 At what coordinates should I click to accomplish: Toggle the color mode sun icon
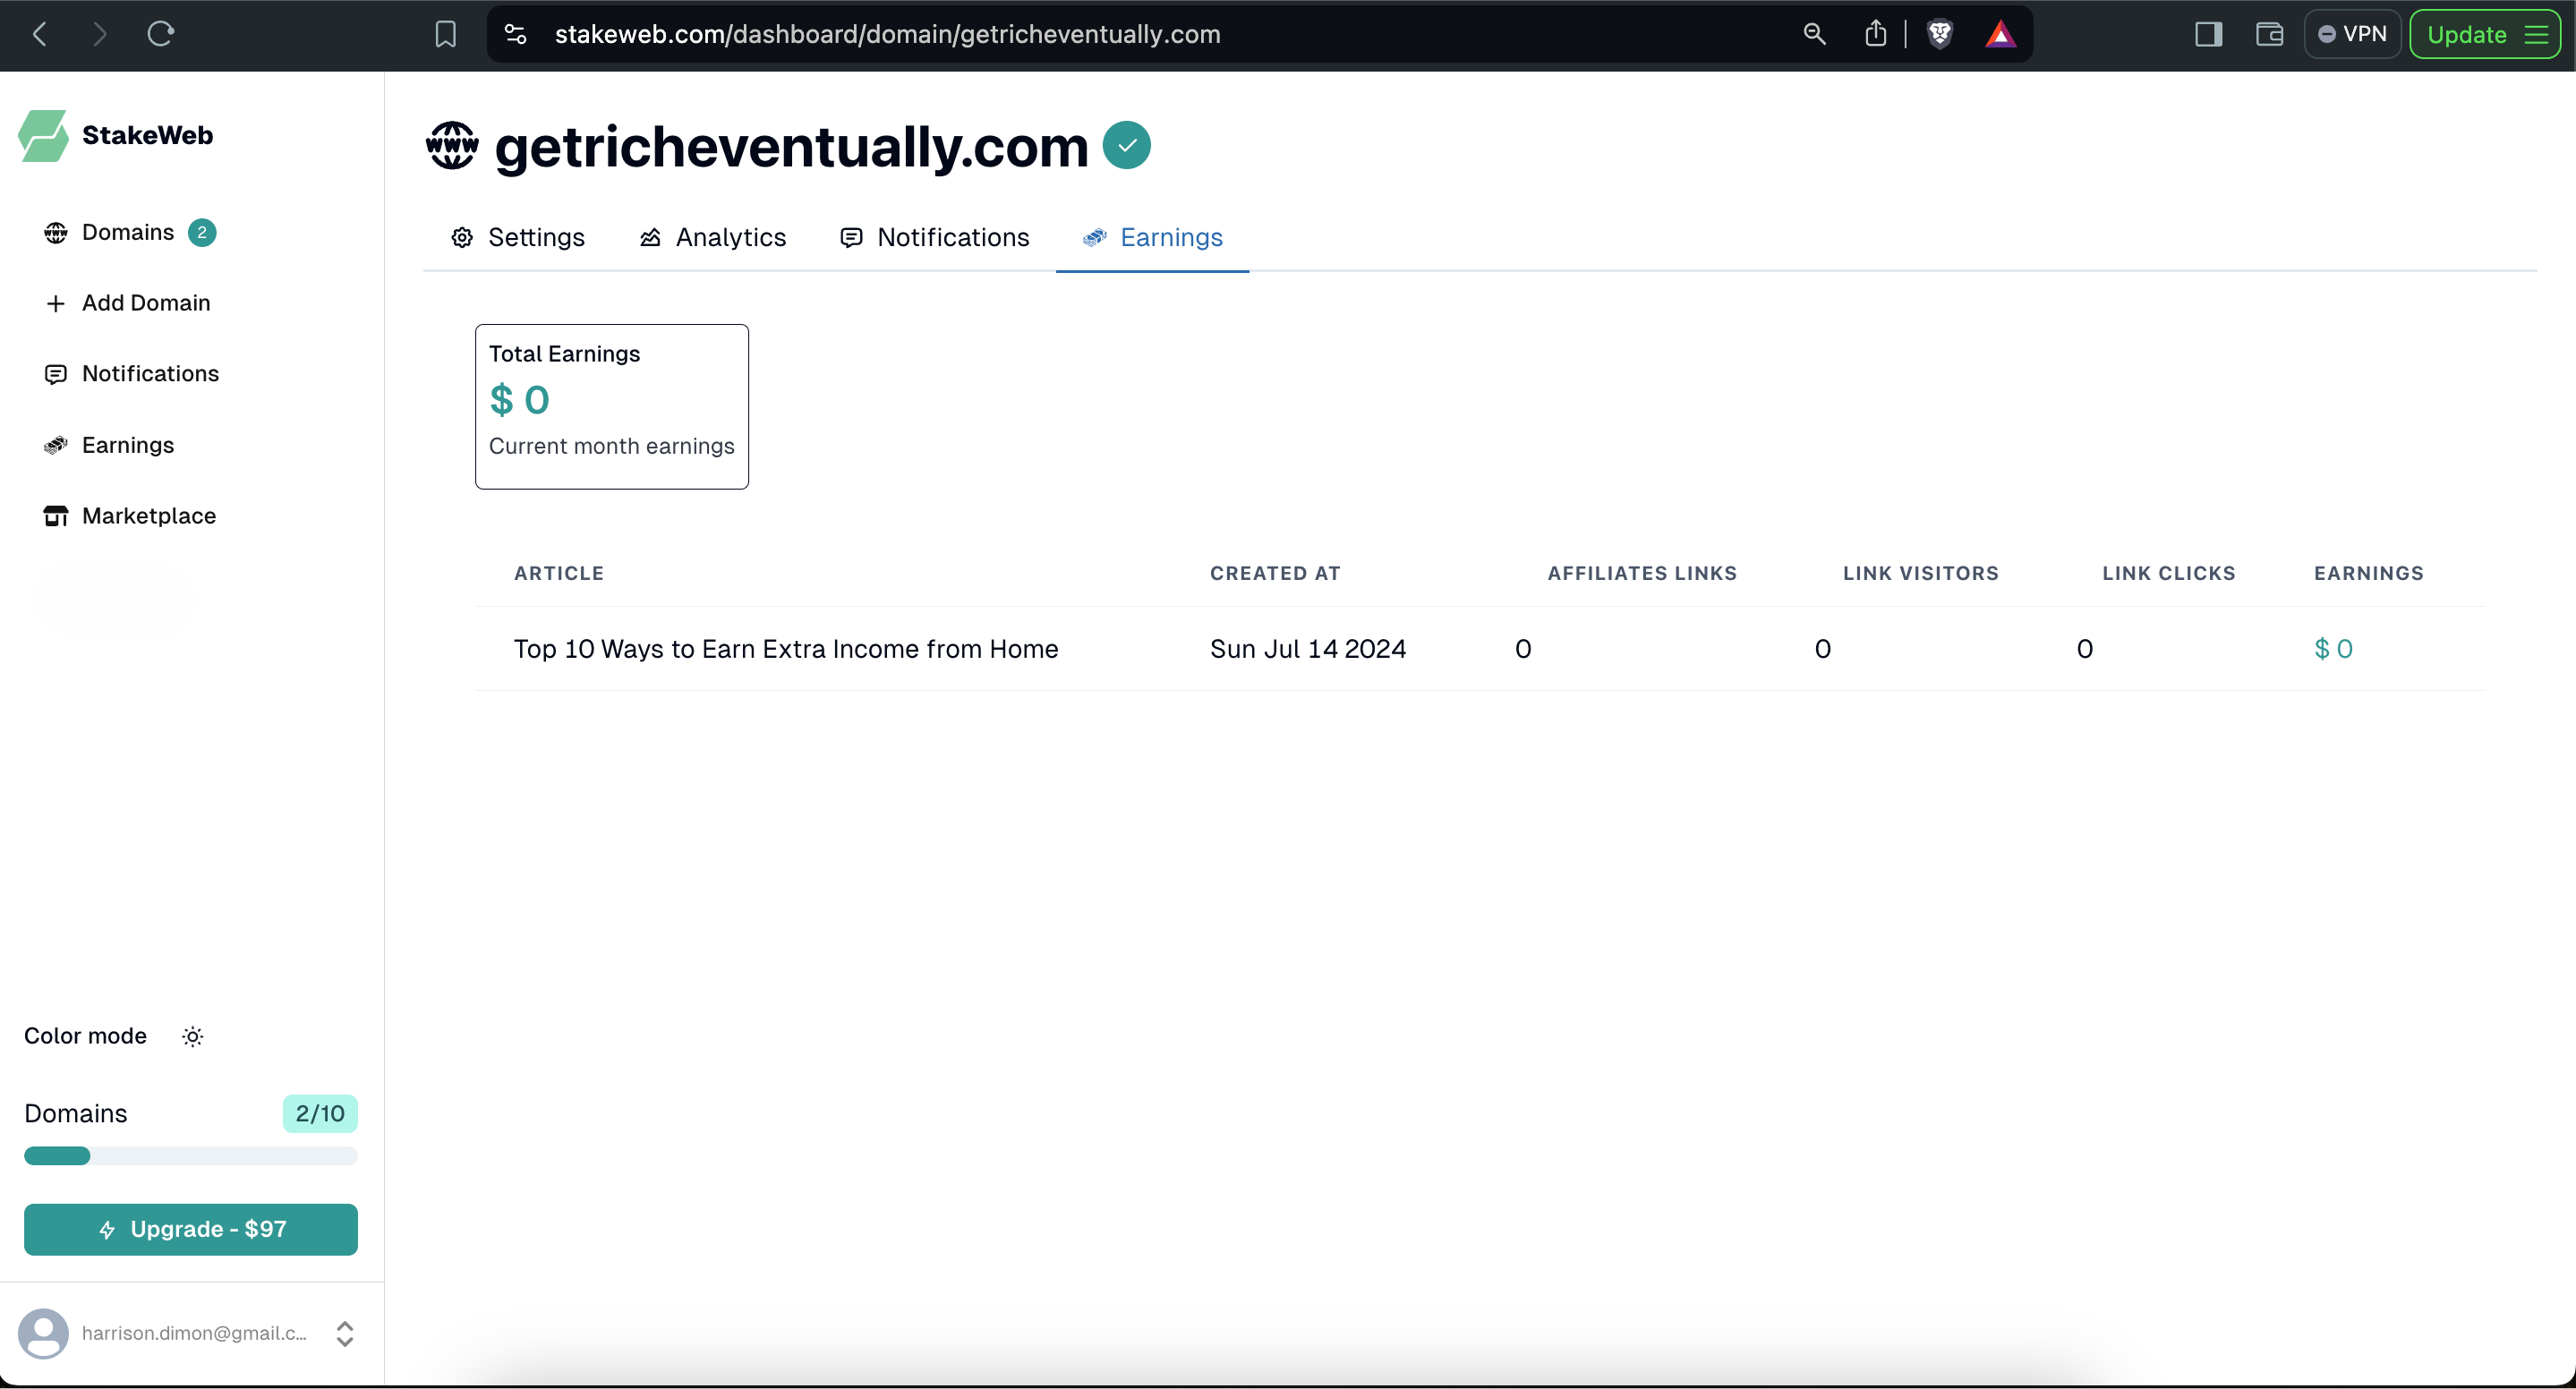pyautogui.click(x=193, y=1037)
